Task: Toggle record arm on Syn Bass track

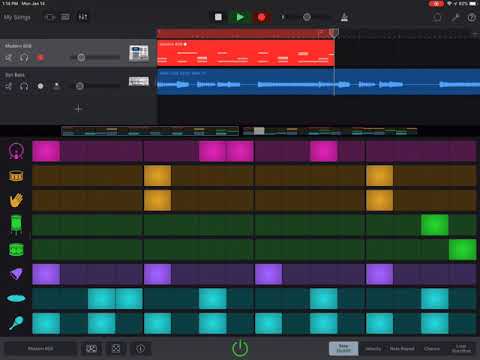Action: click(x=40, y=86)
